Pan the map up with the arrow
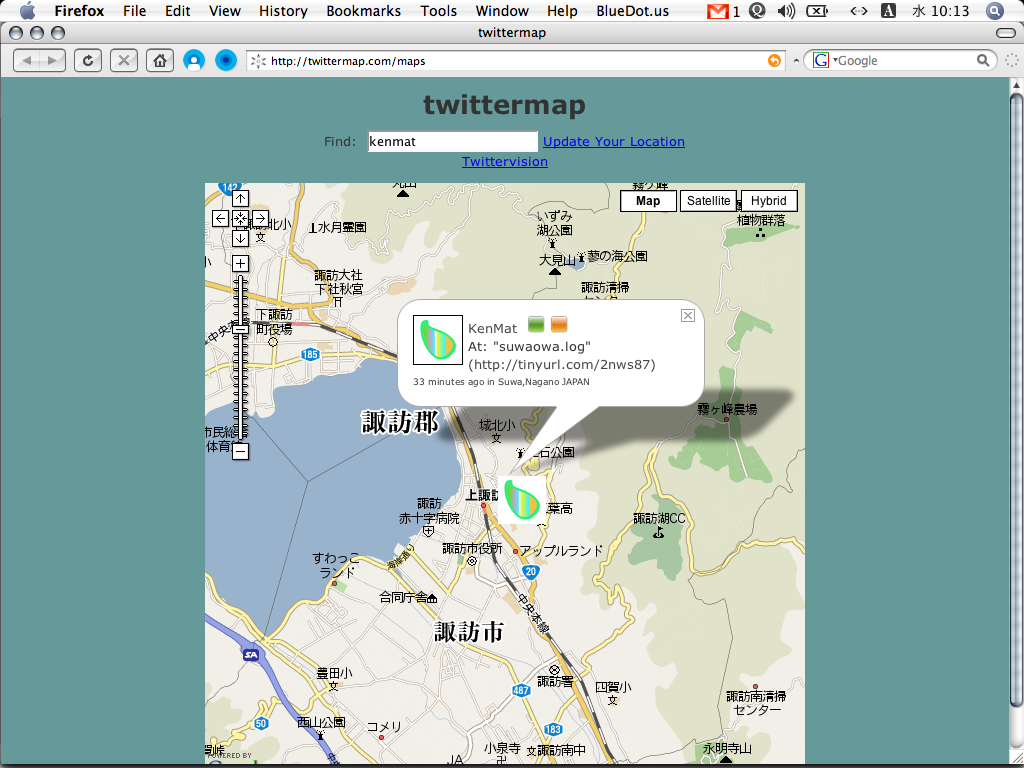 [240, 199]
